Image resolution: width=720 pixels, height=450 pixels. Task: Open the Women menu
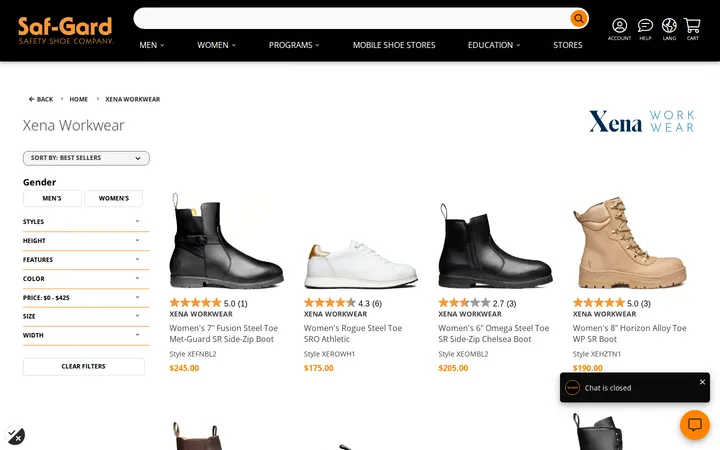(216, 45)
